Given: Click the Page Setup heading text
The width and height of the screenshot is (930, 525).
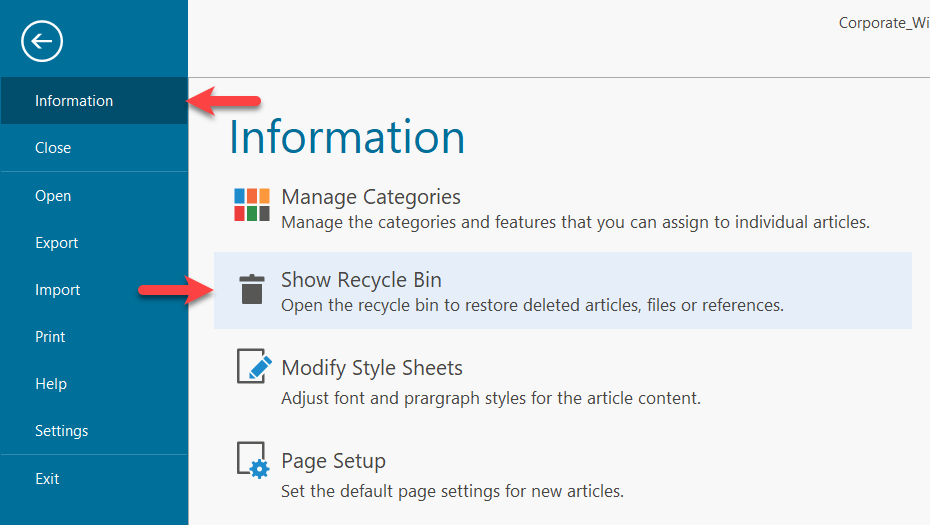Looking at the screenshot, I should point(333,461).
